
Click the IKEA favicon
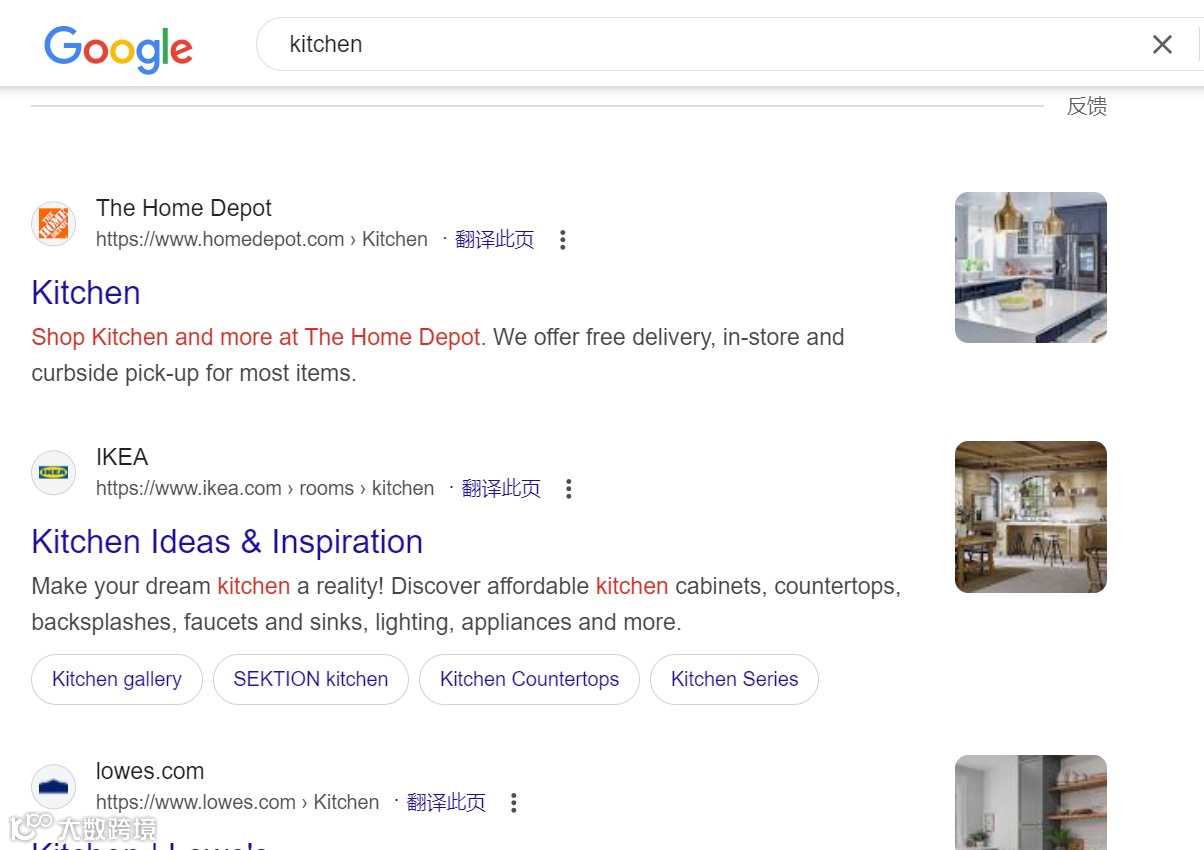pos(53,472)
